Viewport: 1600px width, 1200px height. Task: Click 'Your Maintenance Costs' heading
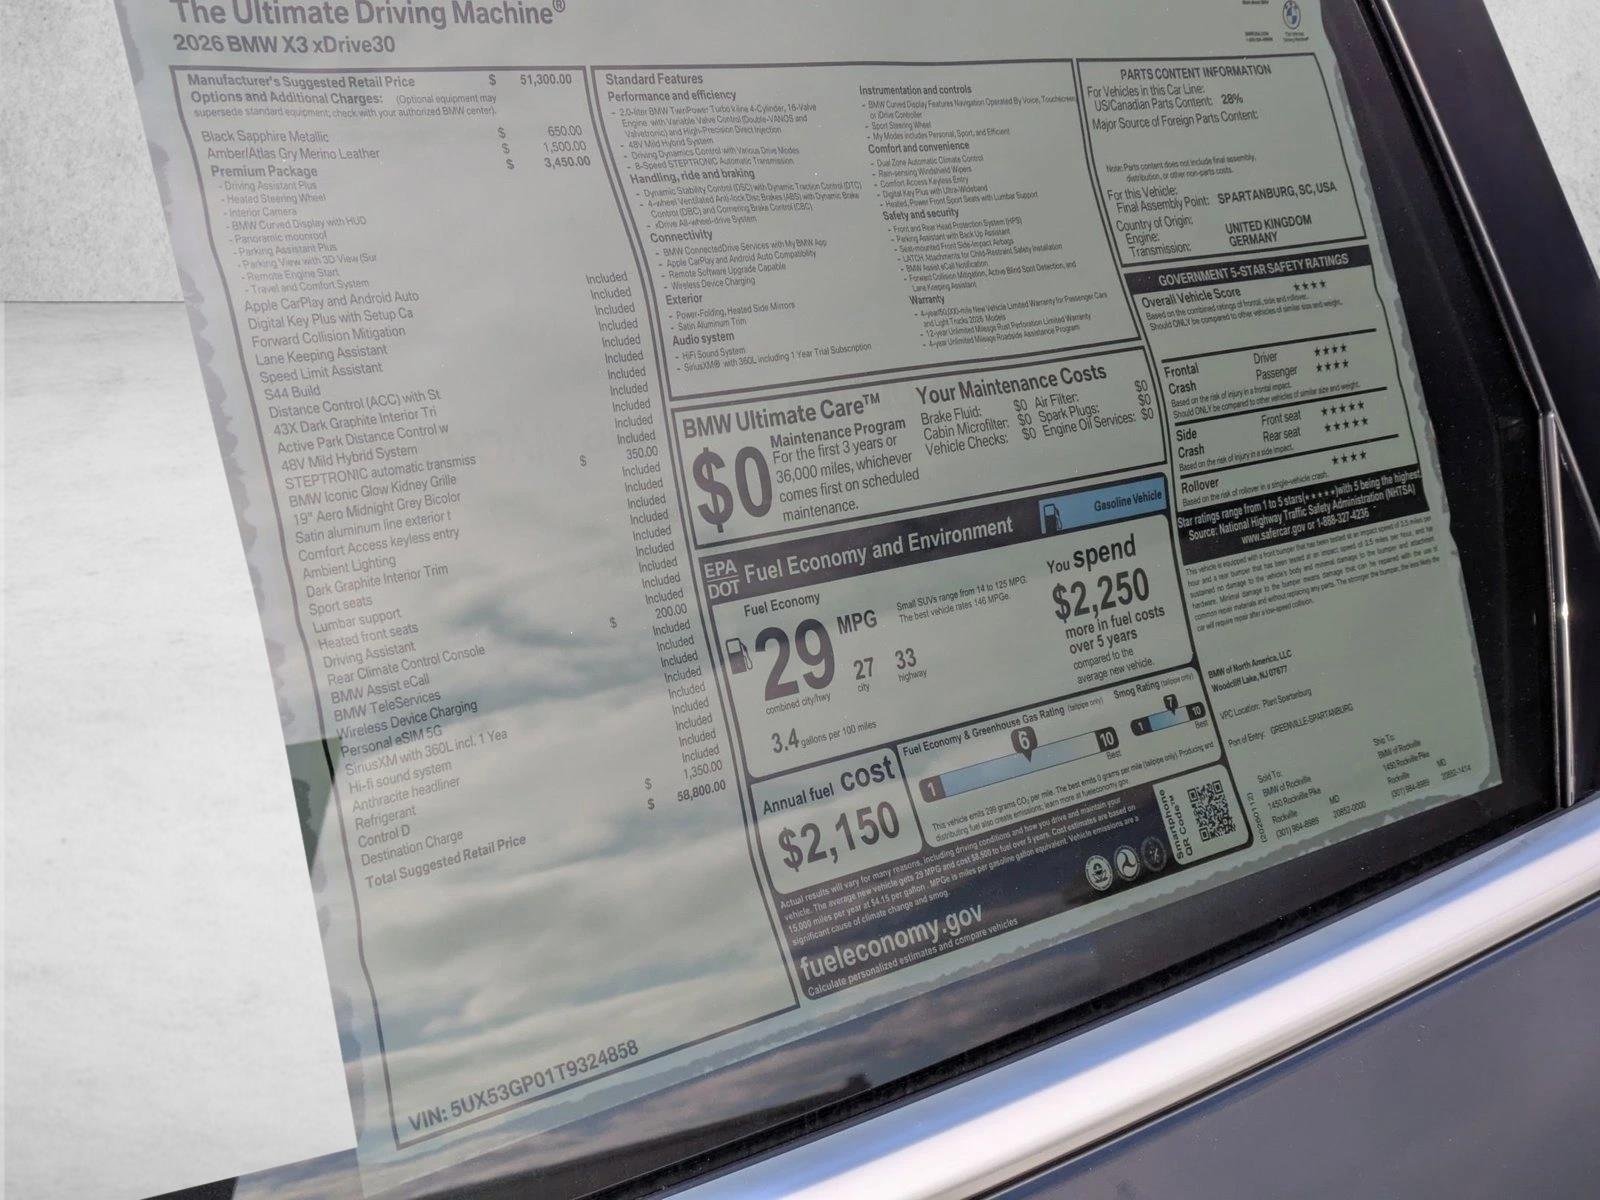[x=1011, y=383]
